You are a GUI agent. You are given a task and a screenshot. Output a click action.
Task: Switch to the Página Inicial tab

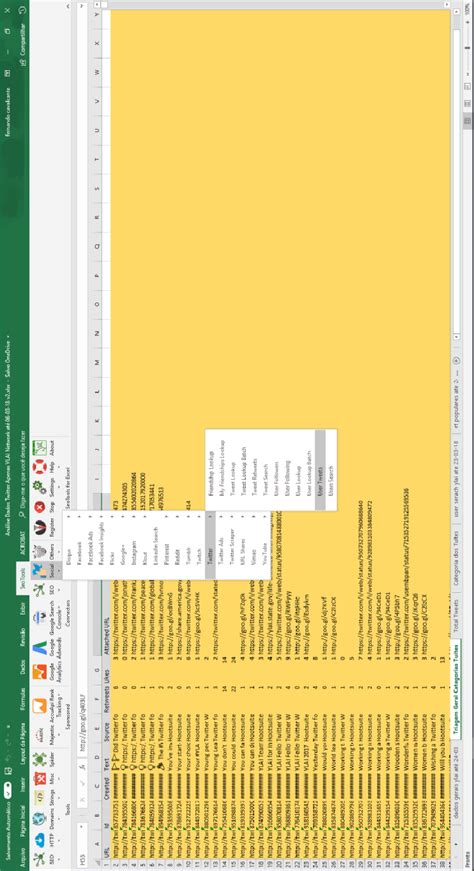point(22,823)
